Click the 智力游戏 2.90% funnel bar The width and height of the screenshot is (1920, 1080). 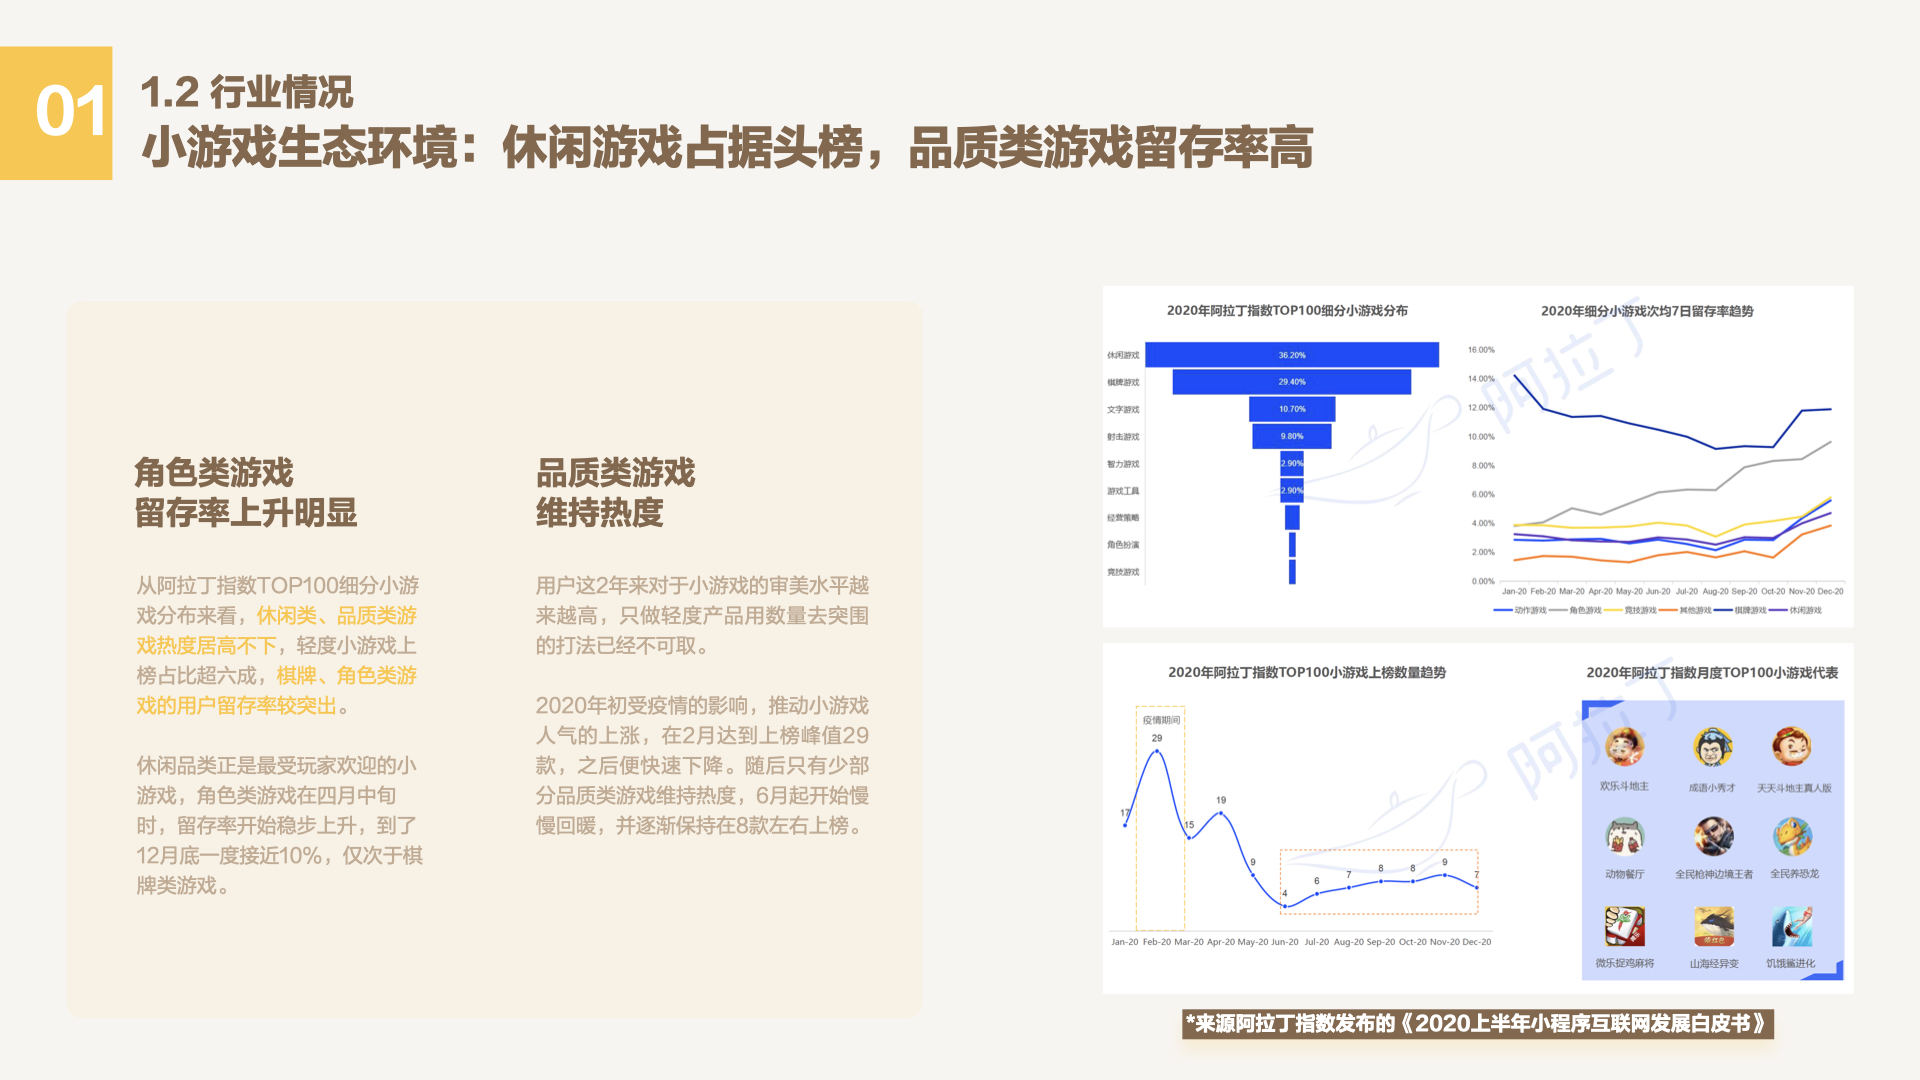[1292, 463]
